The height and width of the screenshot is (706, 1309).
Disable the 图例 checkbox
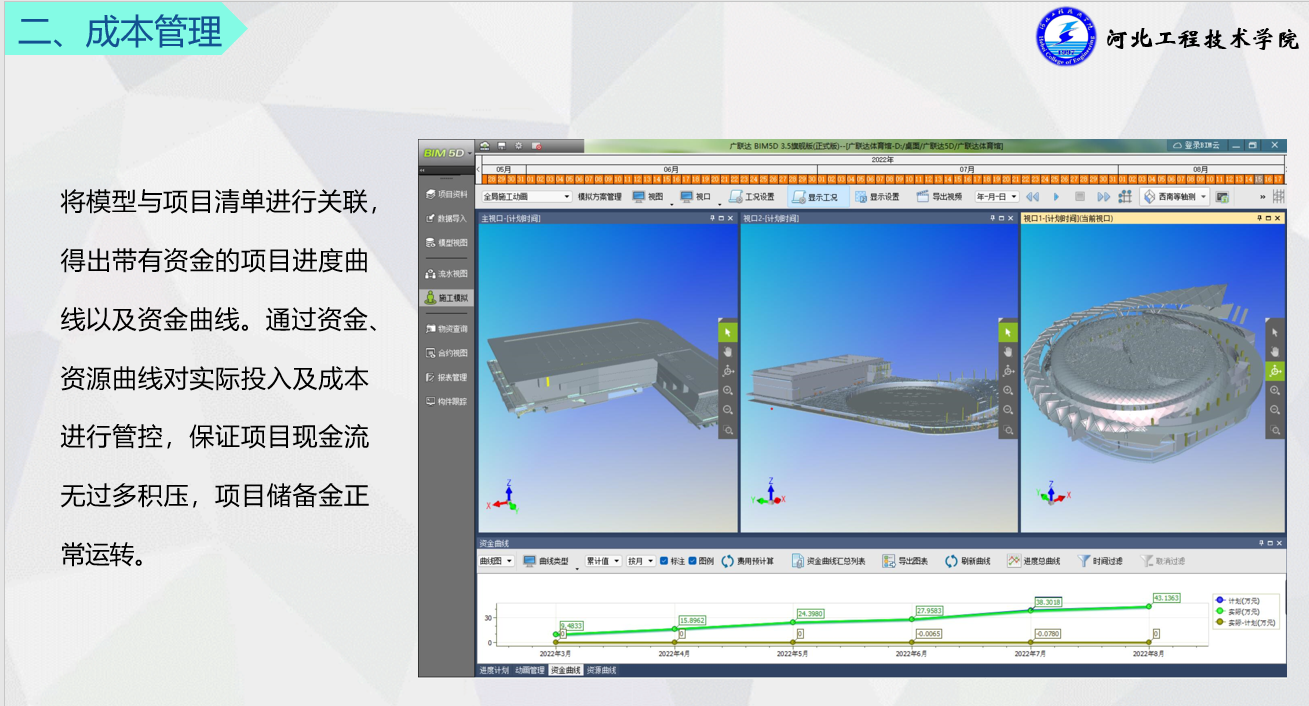[x=694, y=560]
